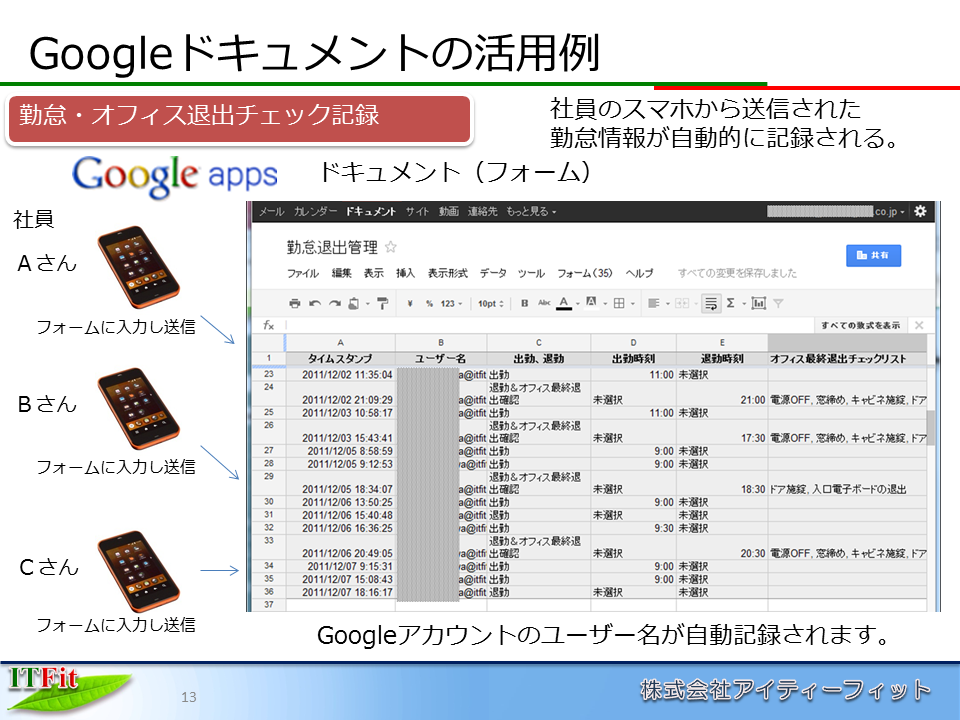This screenshot has width=960, height=720.
Task: Click cell 2011/12/02 11:35:04
Action: [x=340, y=374]
